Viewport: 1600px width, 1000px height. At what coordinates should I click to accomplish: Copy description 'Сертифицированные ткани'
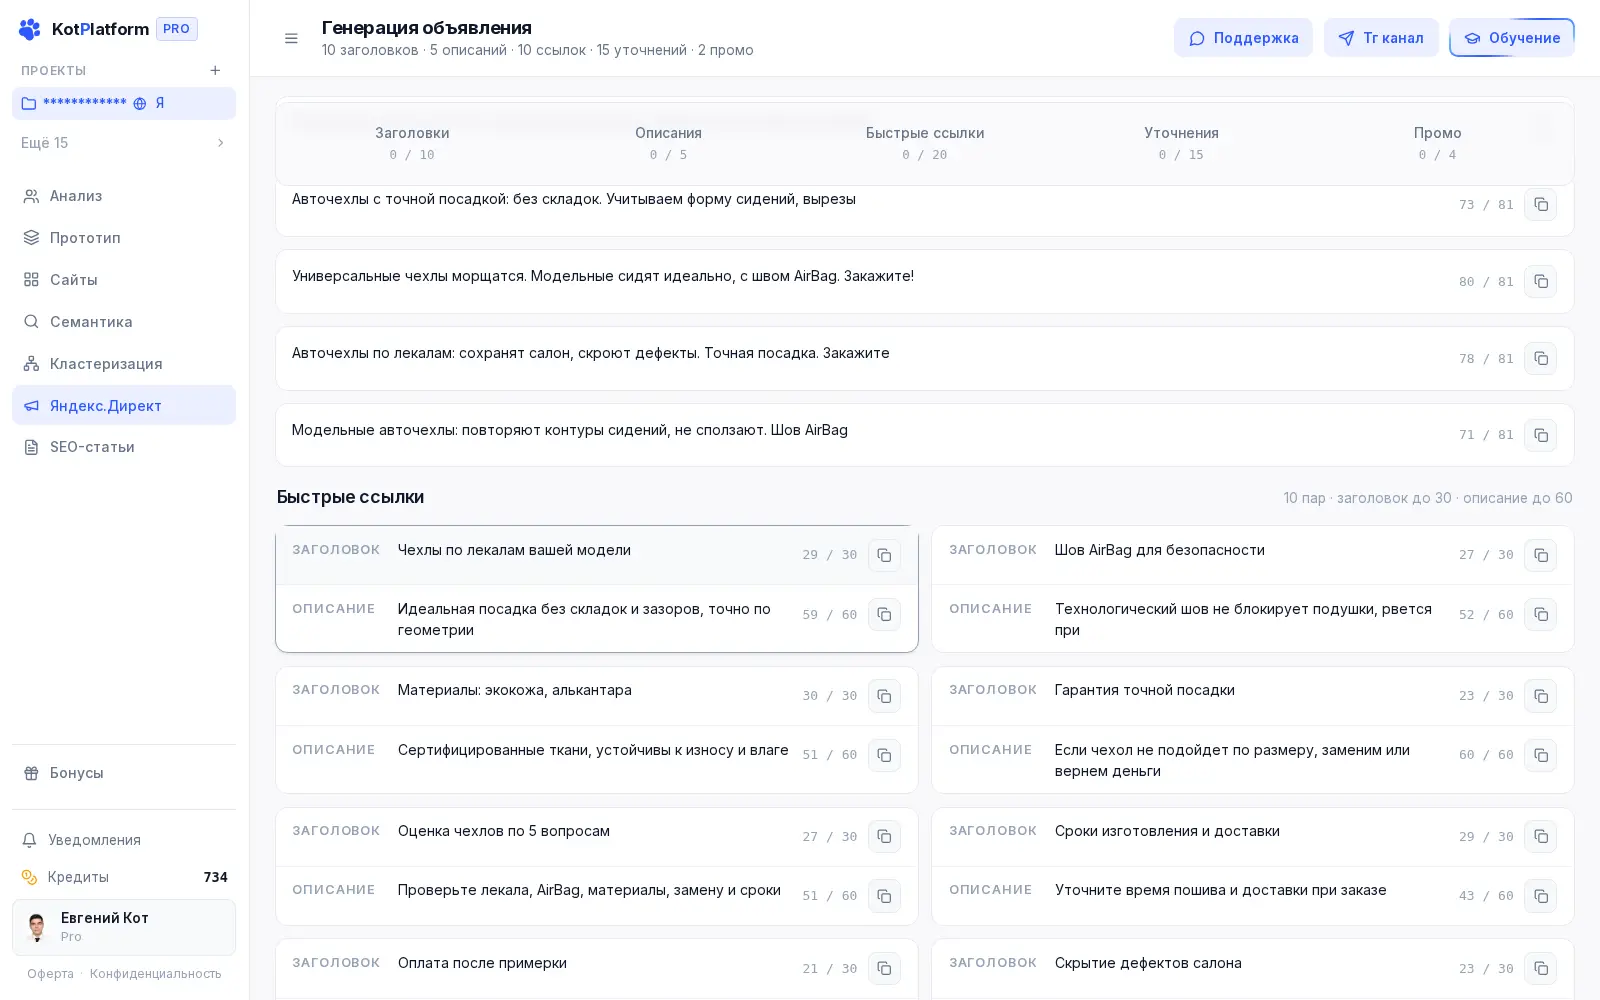coord(884,755)
